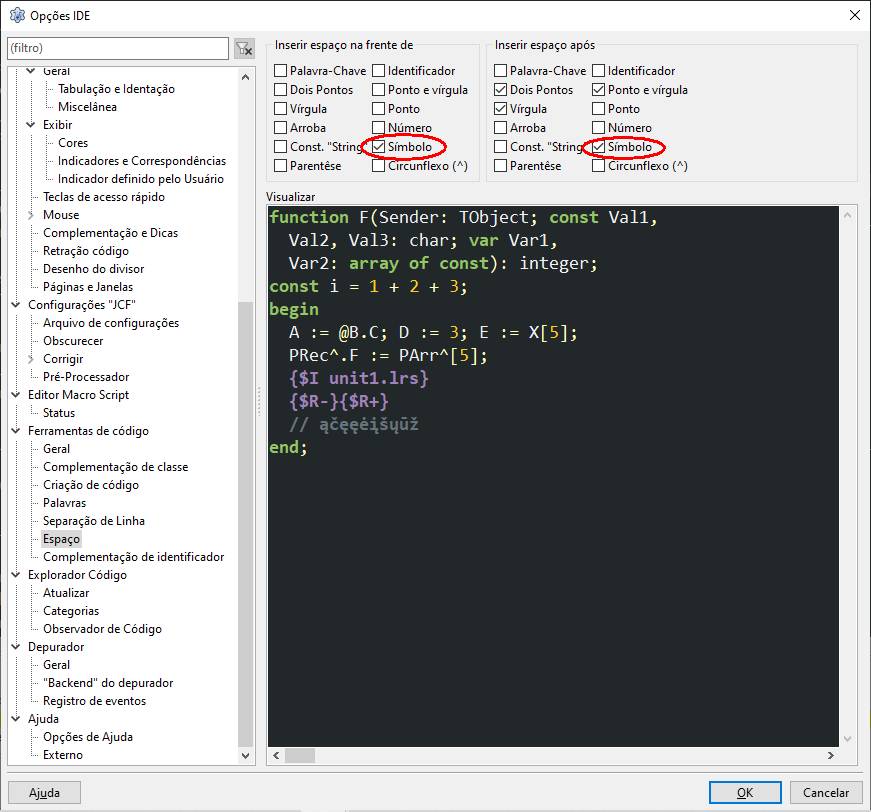
Task: Click the preview horizontal scroll right arrow
Action: tap(830, 755)
